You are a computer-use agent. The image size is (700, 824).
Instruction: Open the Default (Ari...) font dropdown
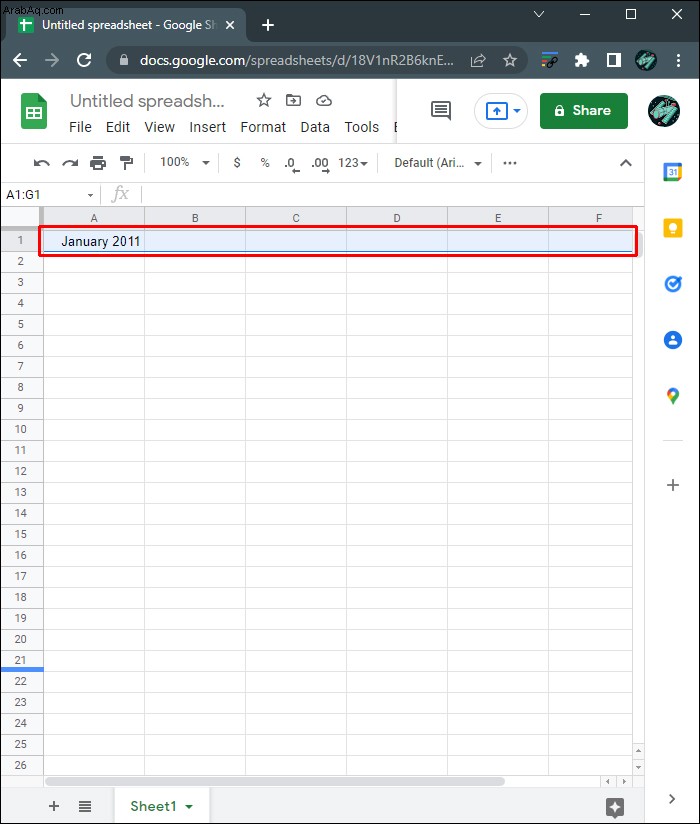click(438, 163)
